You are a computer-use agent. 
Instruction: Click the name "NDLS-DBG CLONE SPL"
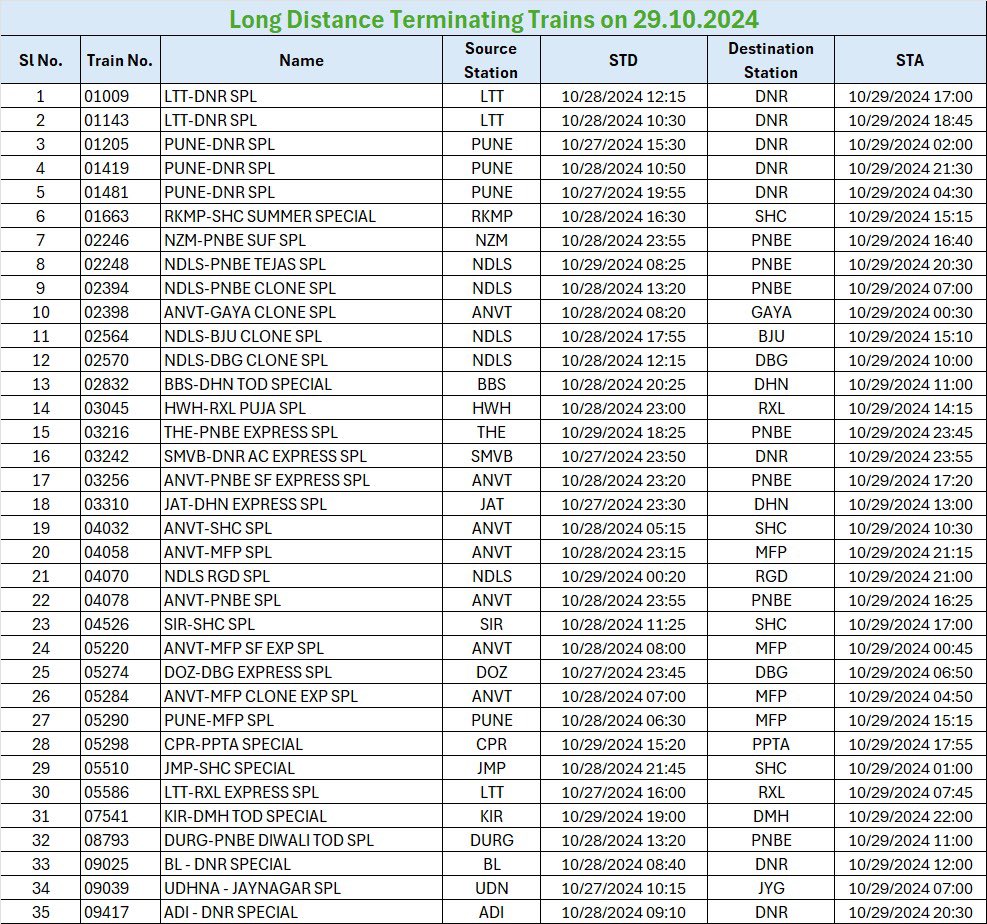[246, 360]
